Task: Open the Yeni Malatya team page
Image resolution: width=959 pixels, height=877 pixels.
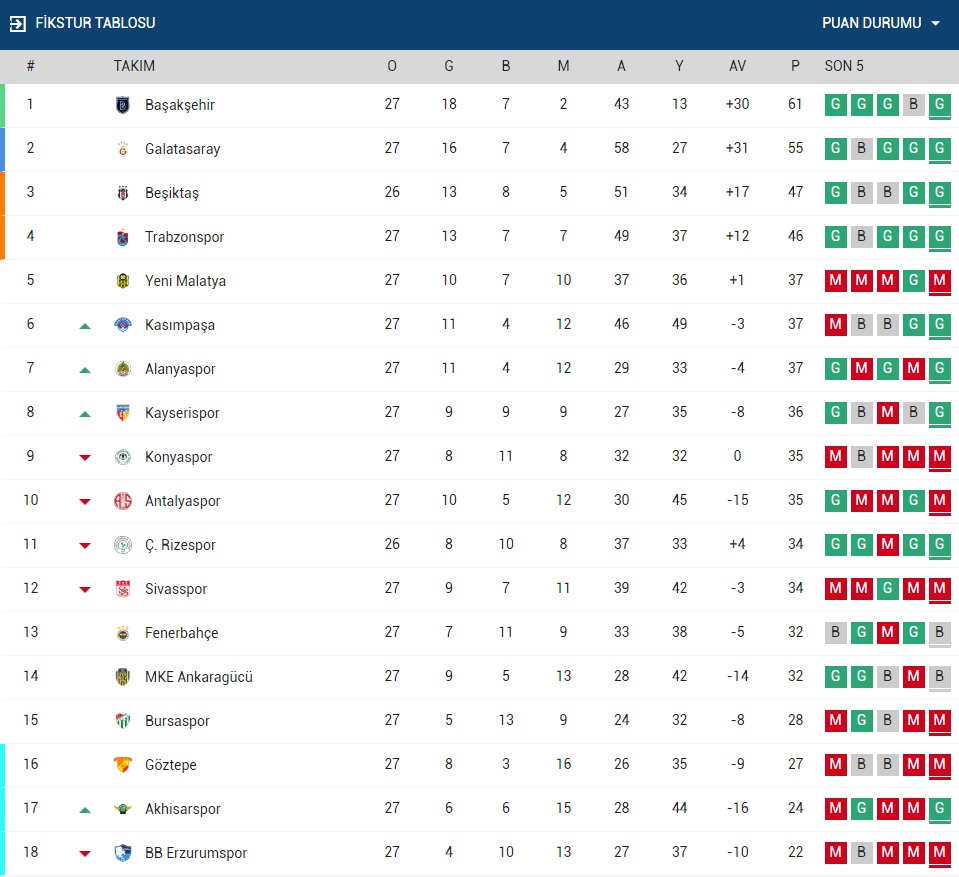Action: (185, 281)
